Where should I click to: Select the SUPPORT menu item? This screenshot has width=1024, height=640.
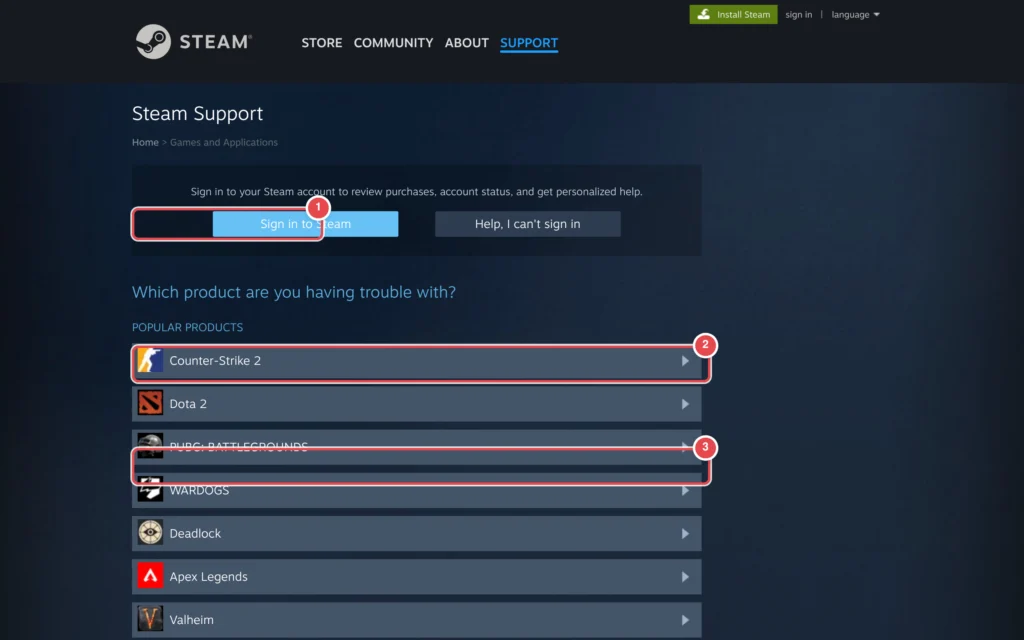point(529,43)
